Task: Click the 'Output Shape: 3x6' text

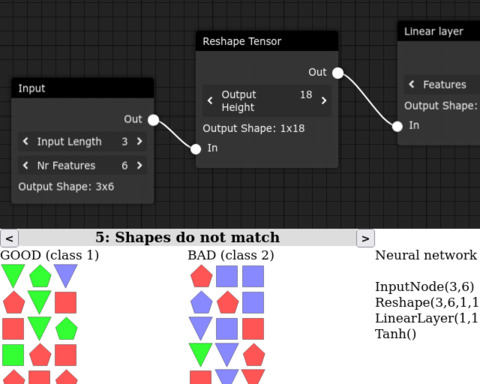Action: point(66,187)
